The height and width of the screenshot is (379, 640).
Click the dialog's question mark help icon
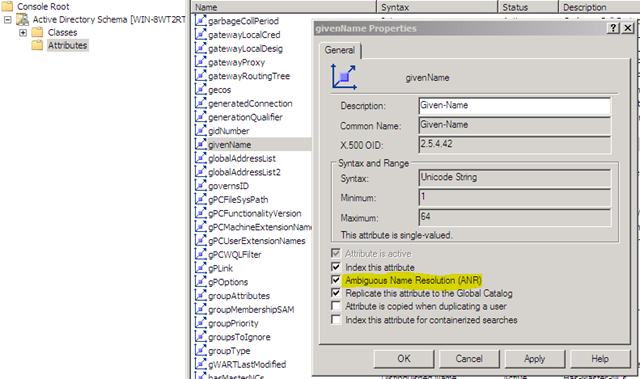coord(613,28)
